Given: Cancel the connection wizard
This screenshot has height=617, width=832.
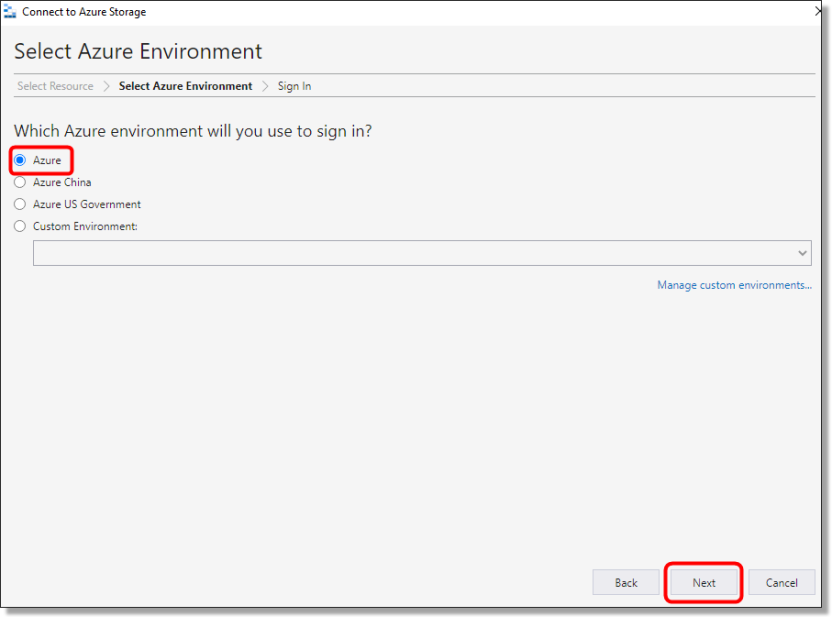Looking at the screenshot, I should (x=781, y=582).
